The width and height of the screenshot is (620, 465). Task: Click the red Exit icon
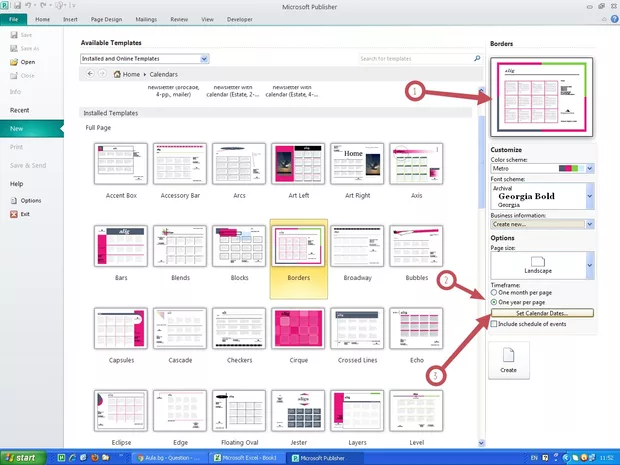14,214
